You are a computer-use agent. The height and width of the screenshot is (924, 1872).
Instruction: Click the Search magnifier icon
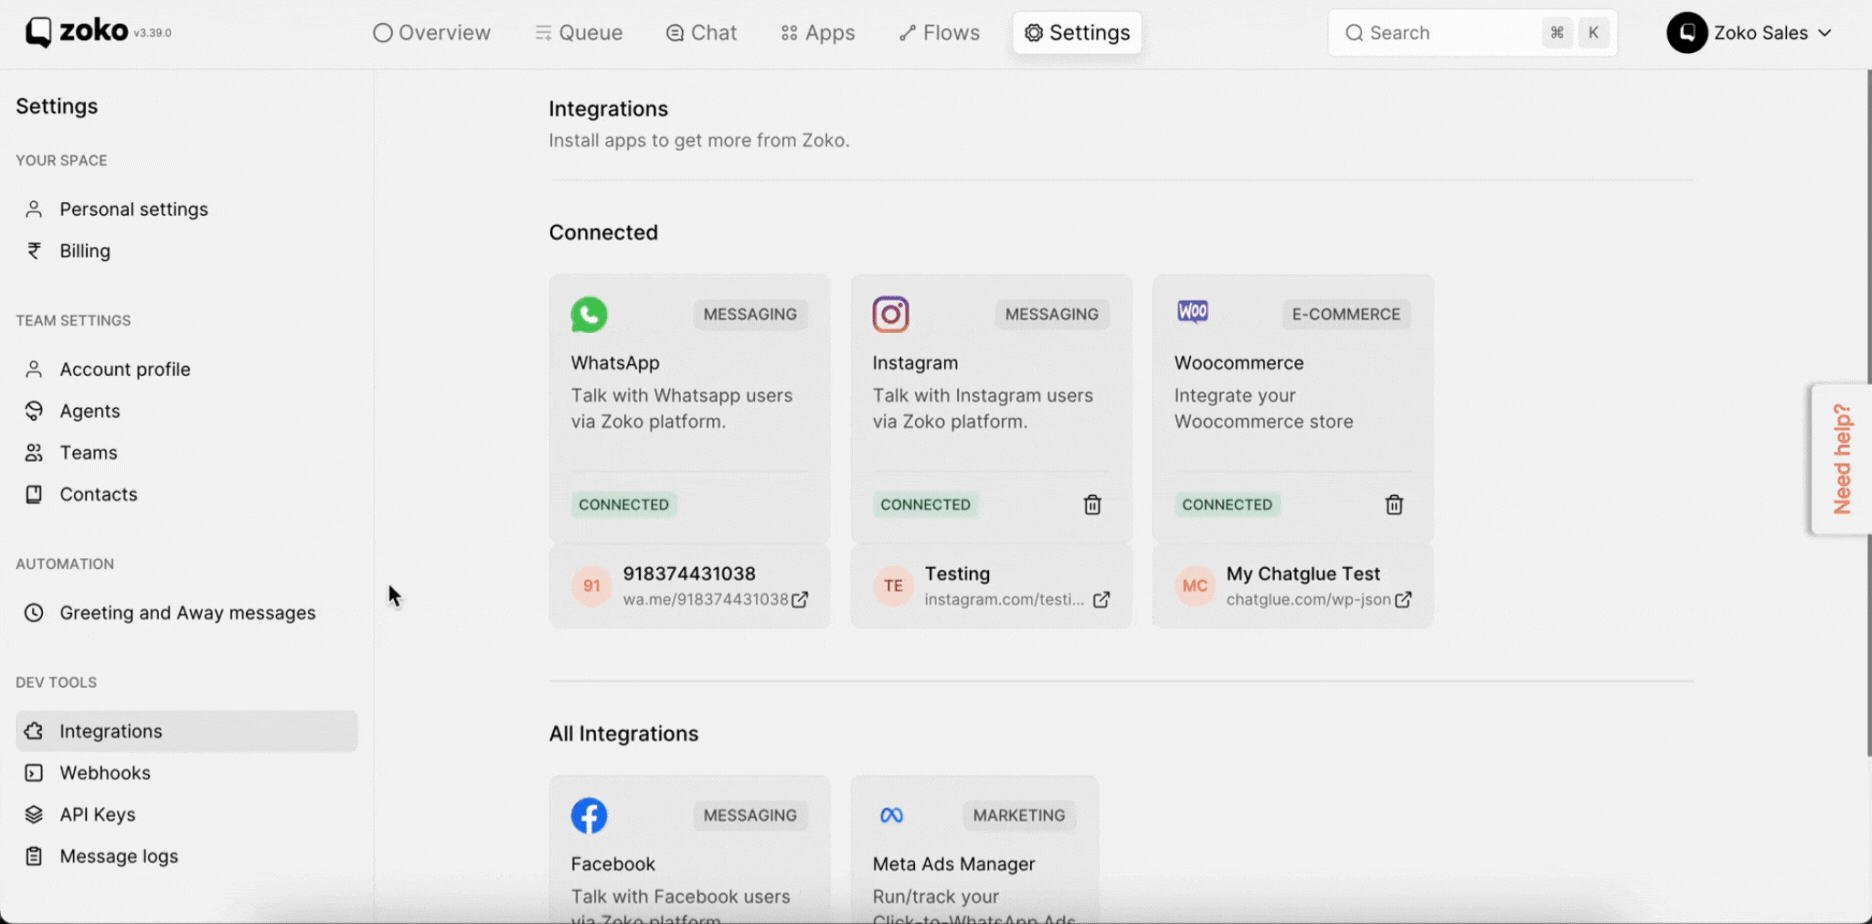(1354, 33)
